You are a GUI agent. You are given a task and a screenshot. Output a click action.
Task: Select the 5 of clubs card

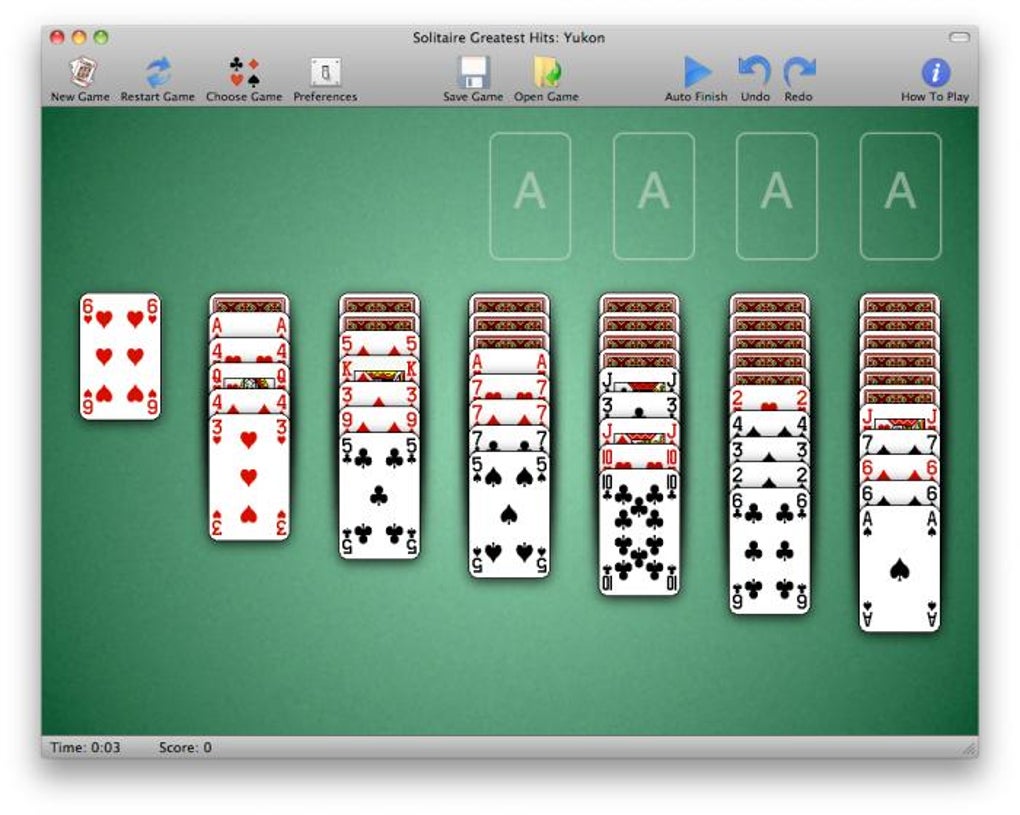click(379, 497)
